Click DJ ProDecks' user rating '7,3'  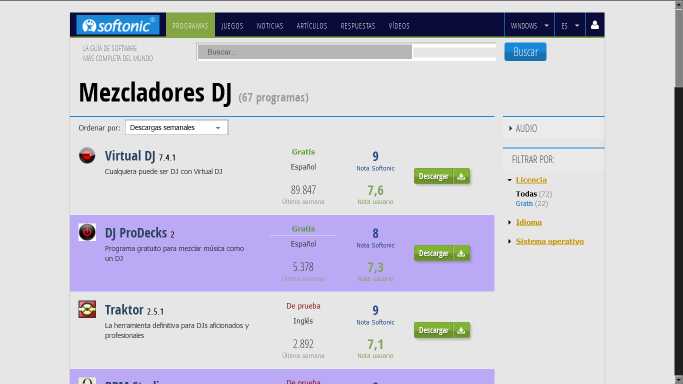375,267
